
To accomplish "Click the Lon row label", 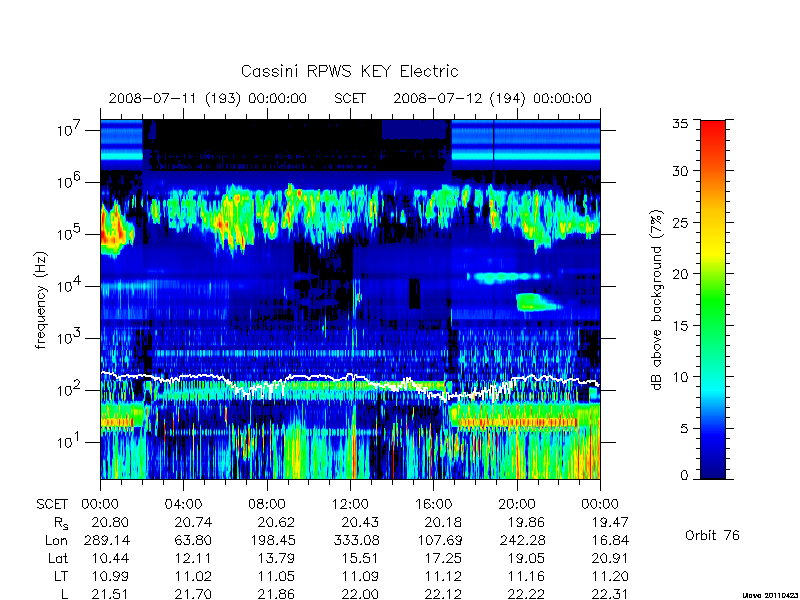I will (56, 540).
